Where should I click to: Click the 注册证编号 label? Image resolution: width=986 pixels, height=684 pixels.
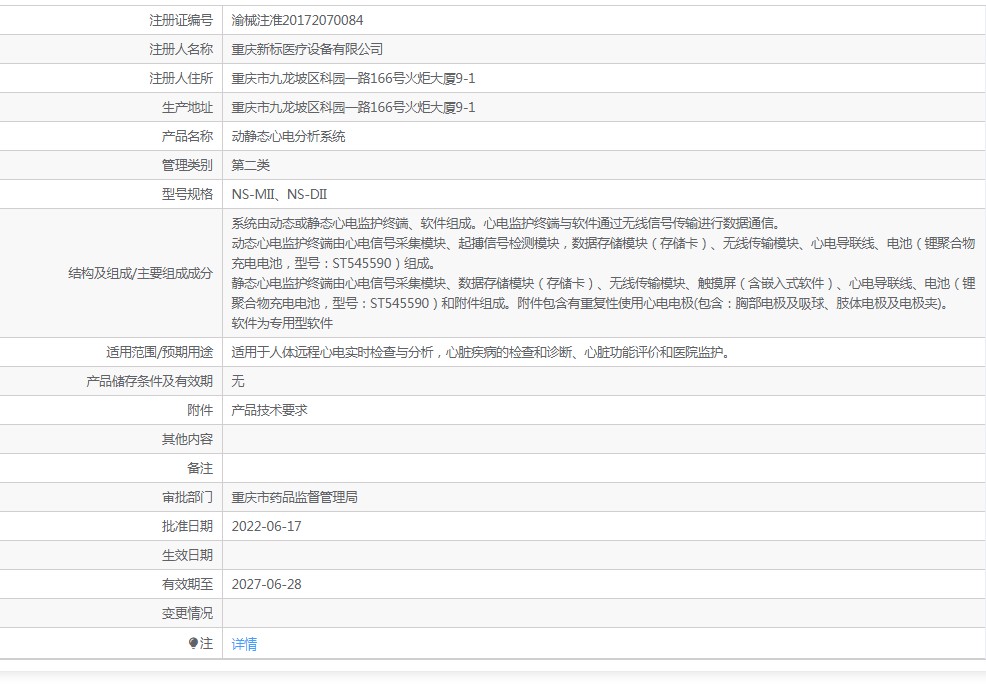click(181, 20)
